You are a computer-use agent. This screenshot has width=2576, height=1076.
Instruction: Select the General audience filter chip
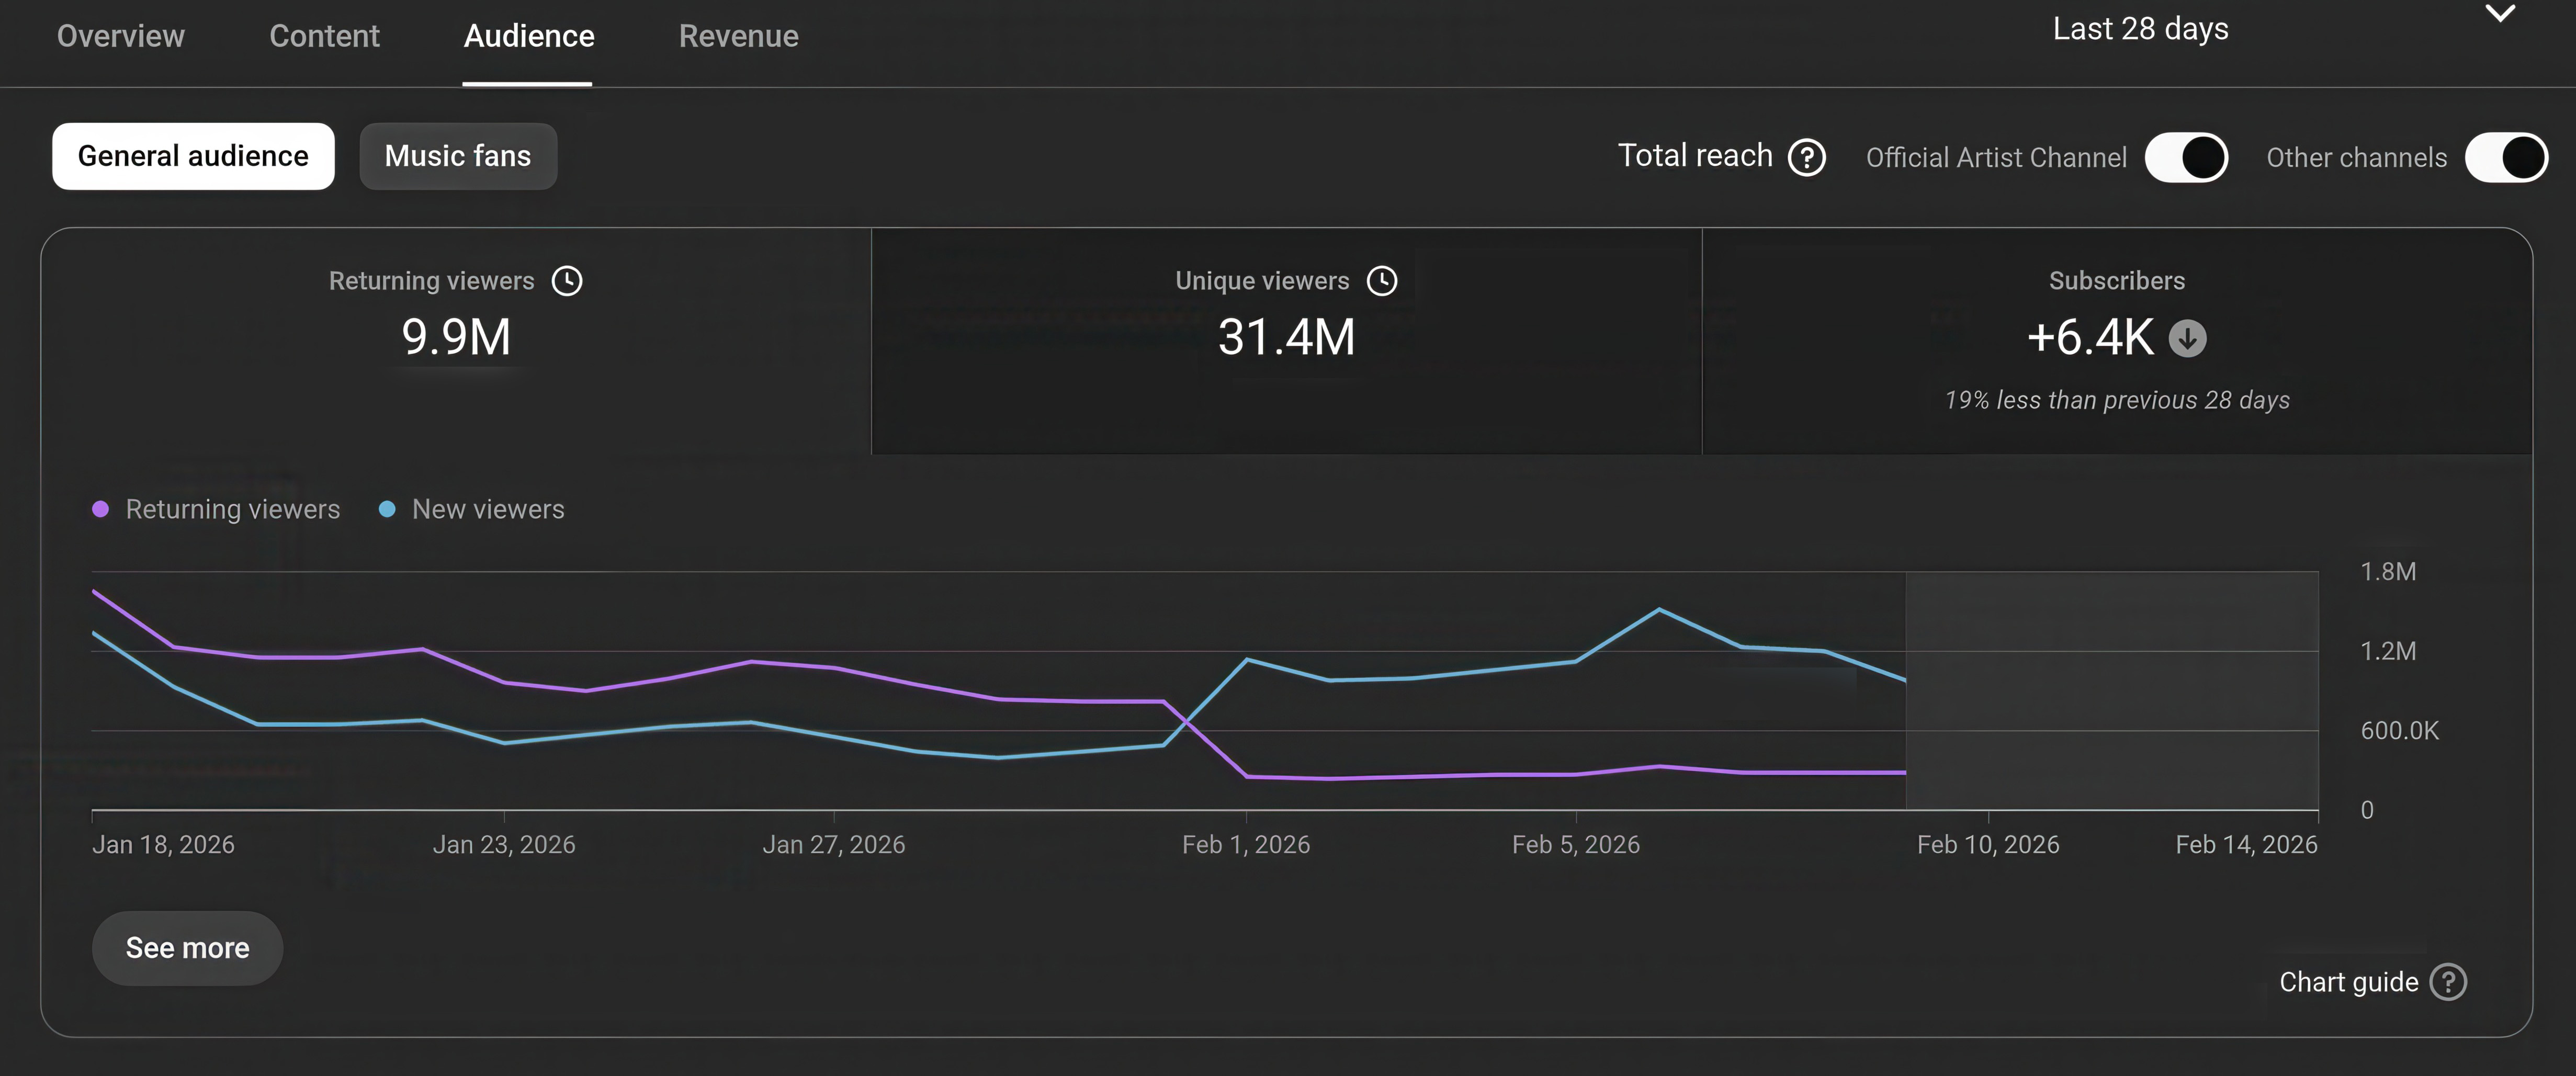[193, 156]
